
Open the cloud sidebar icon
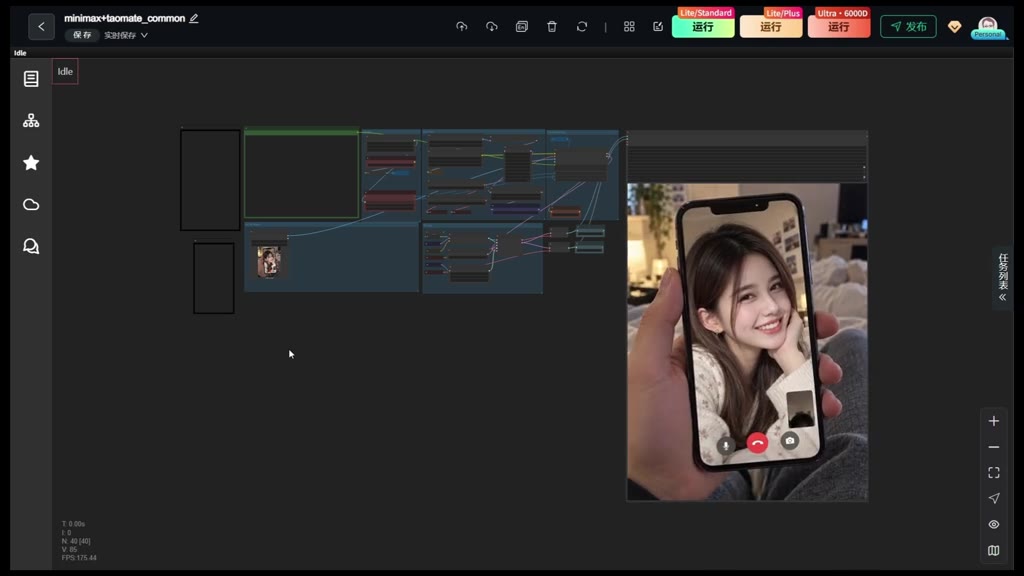tap(31, 204)
